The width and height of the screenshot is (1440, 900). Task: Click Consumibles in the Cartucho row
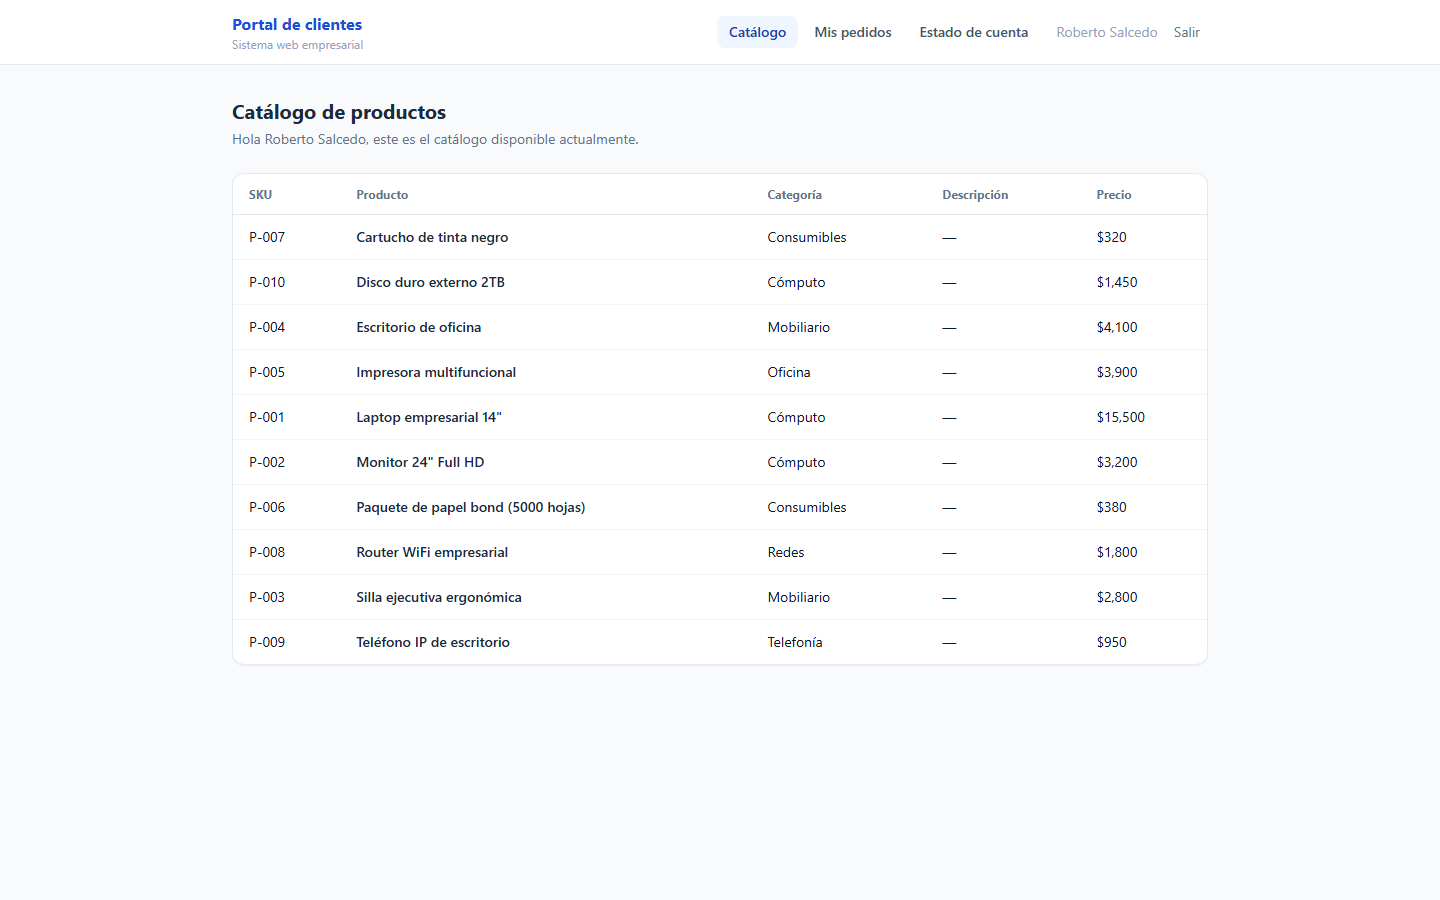(x=807, y=237)
